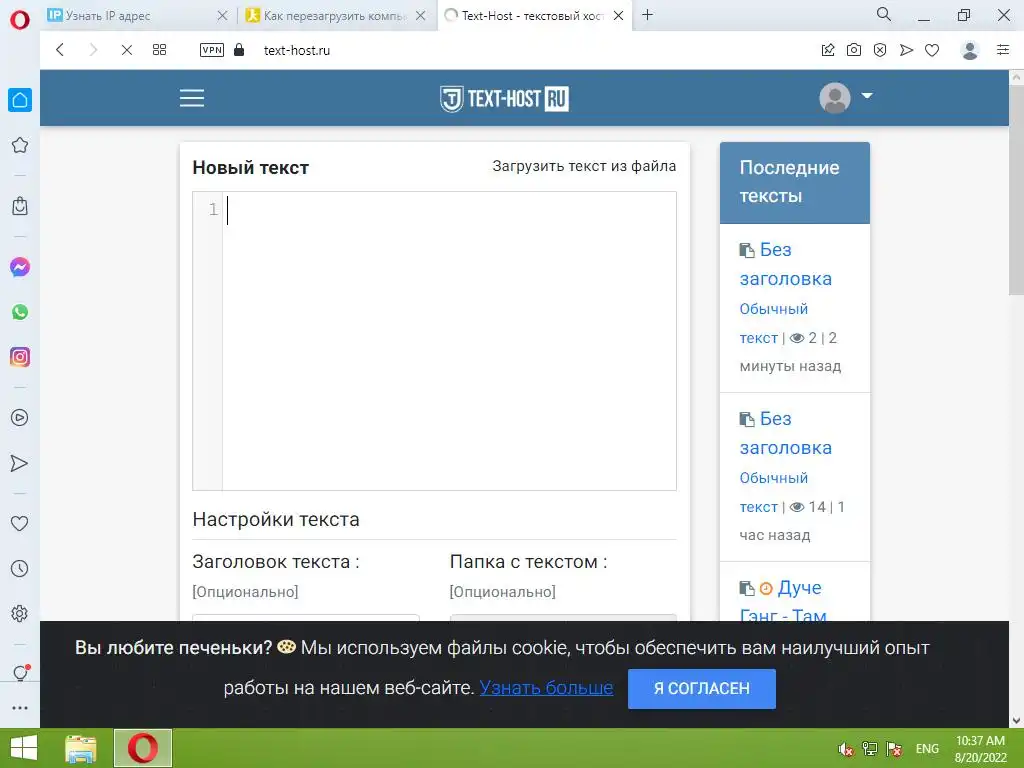
Task: Open the taskbar clock and date
Action: pyautogui.click(x=980, y=749)
